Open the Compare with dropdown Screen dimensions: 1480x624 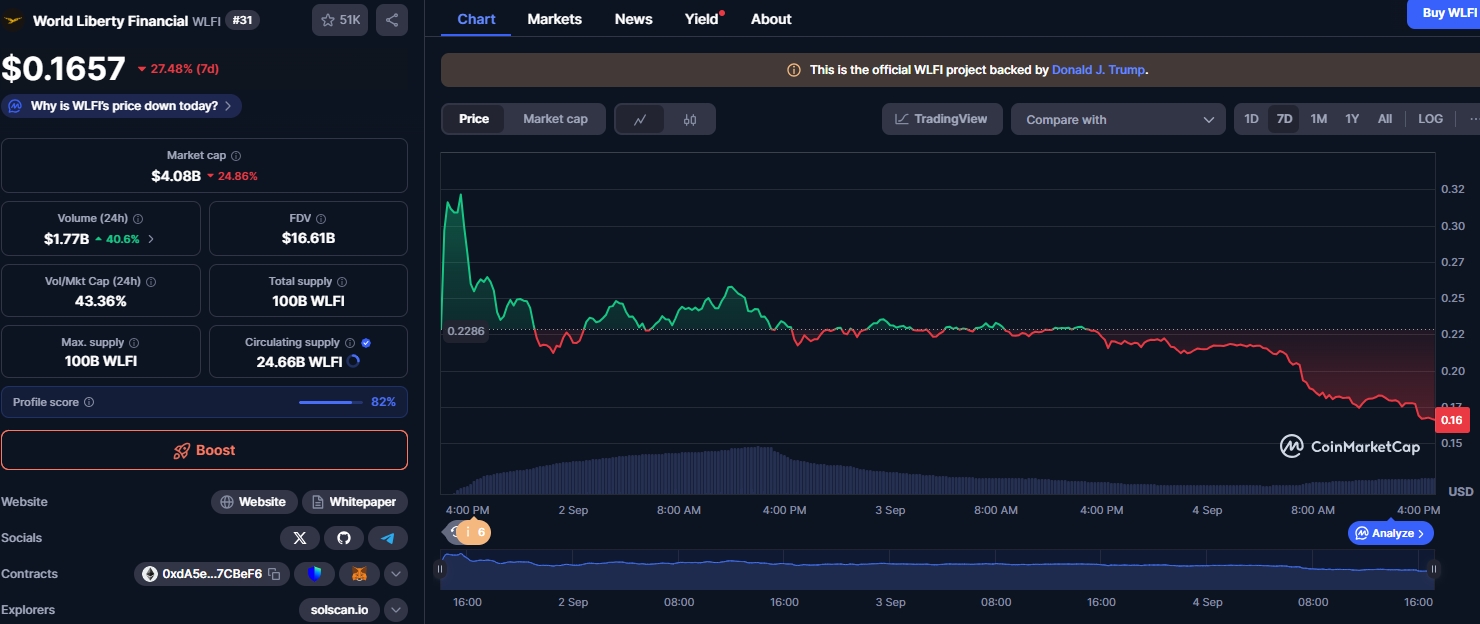coord(1118,119)
